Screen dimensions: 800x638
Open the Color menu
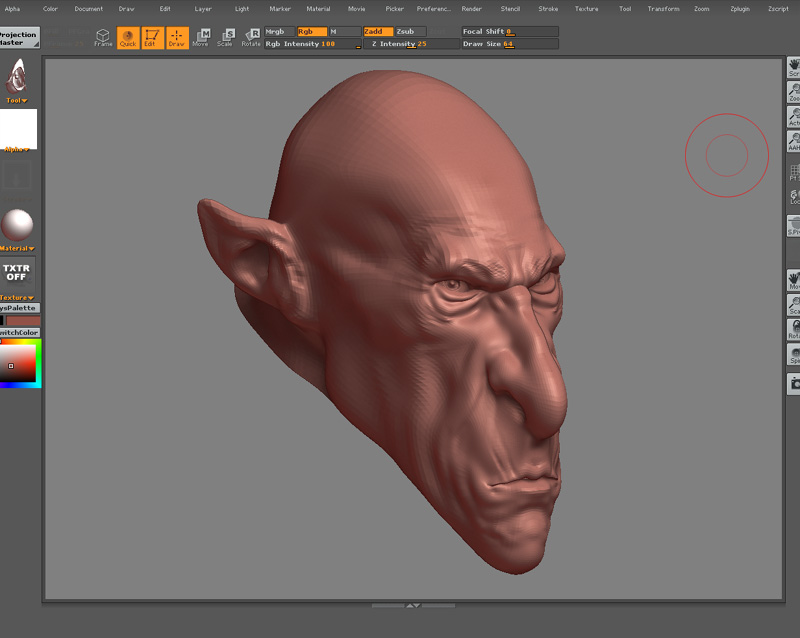50,9
